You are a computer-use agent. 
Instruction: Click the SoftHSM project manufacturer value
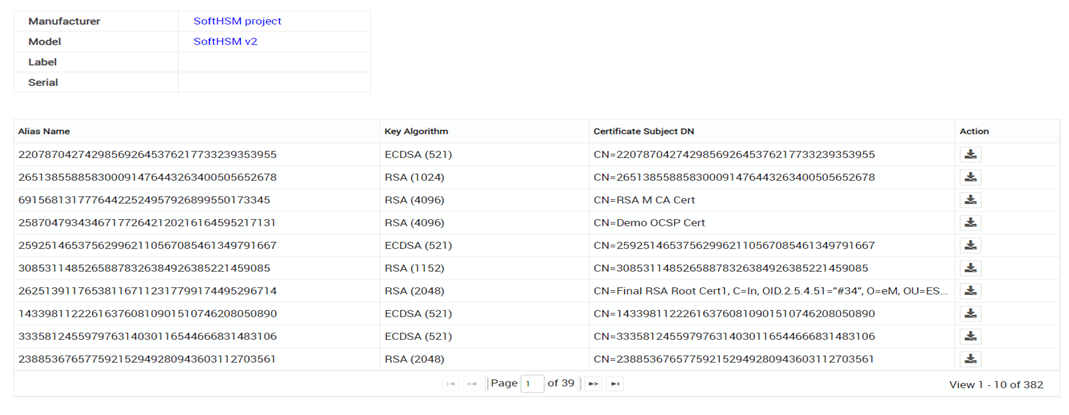click(237, 21)
